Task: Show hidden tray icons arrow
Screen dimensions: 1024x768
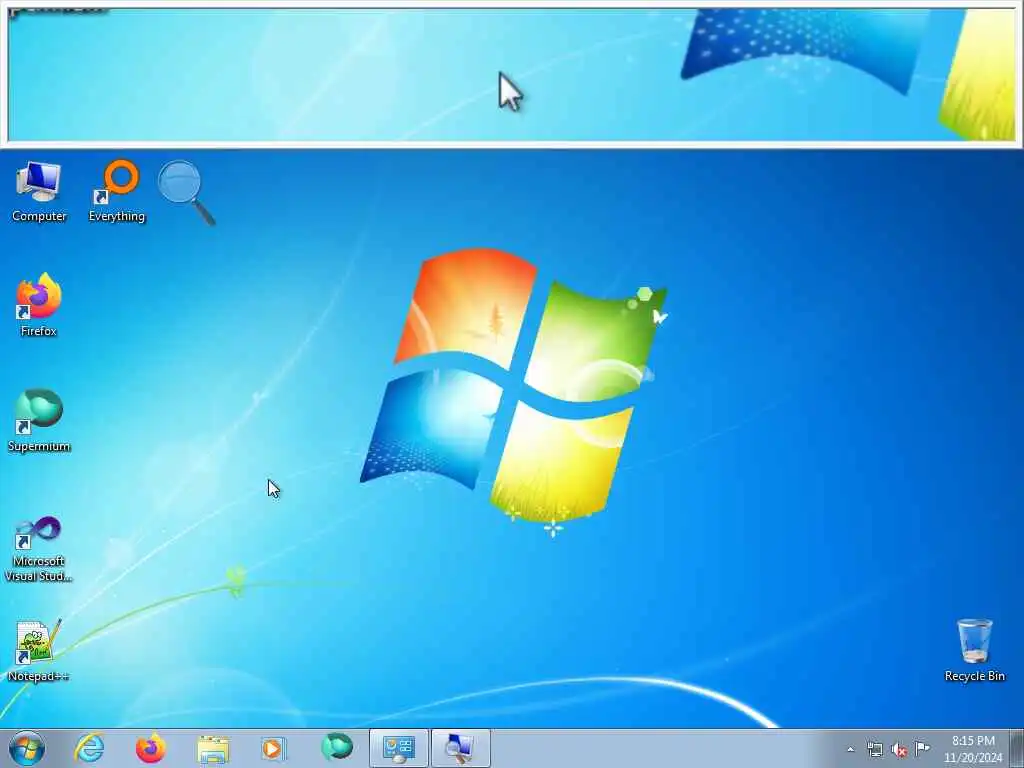Action: click(850, 749)
